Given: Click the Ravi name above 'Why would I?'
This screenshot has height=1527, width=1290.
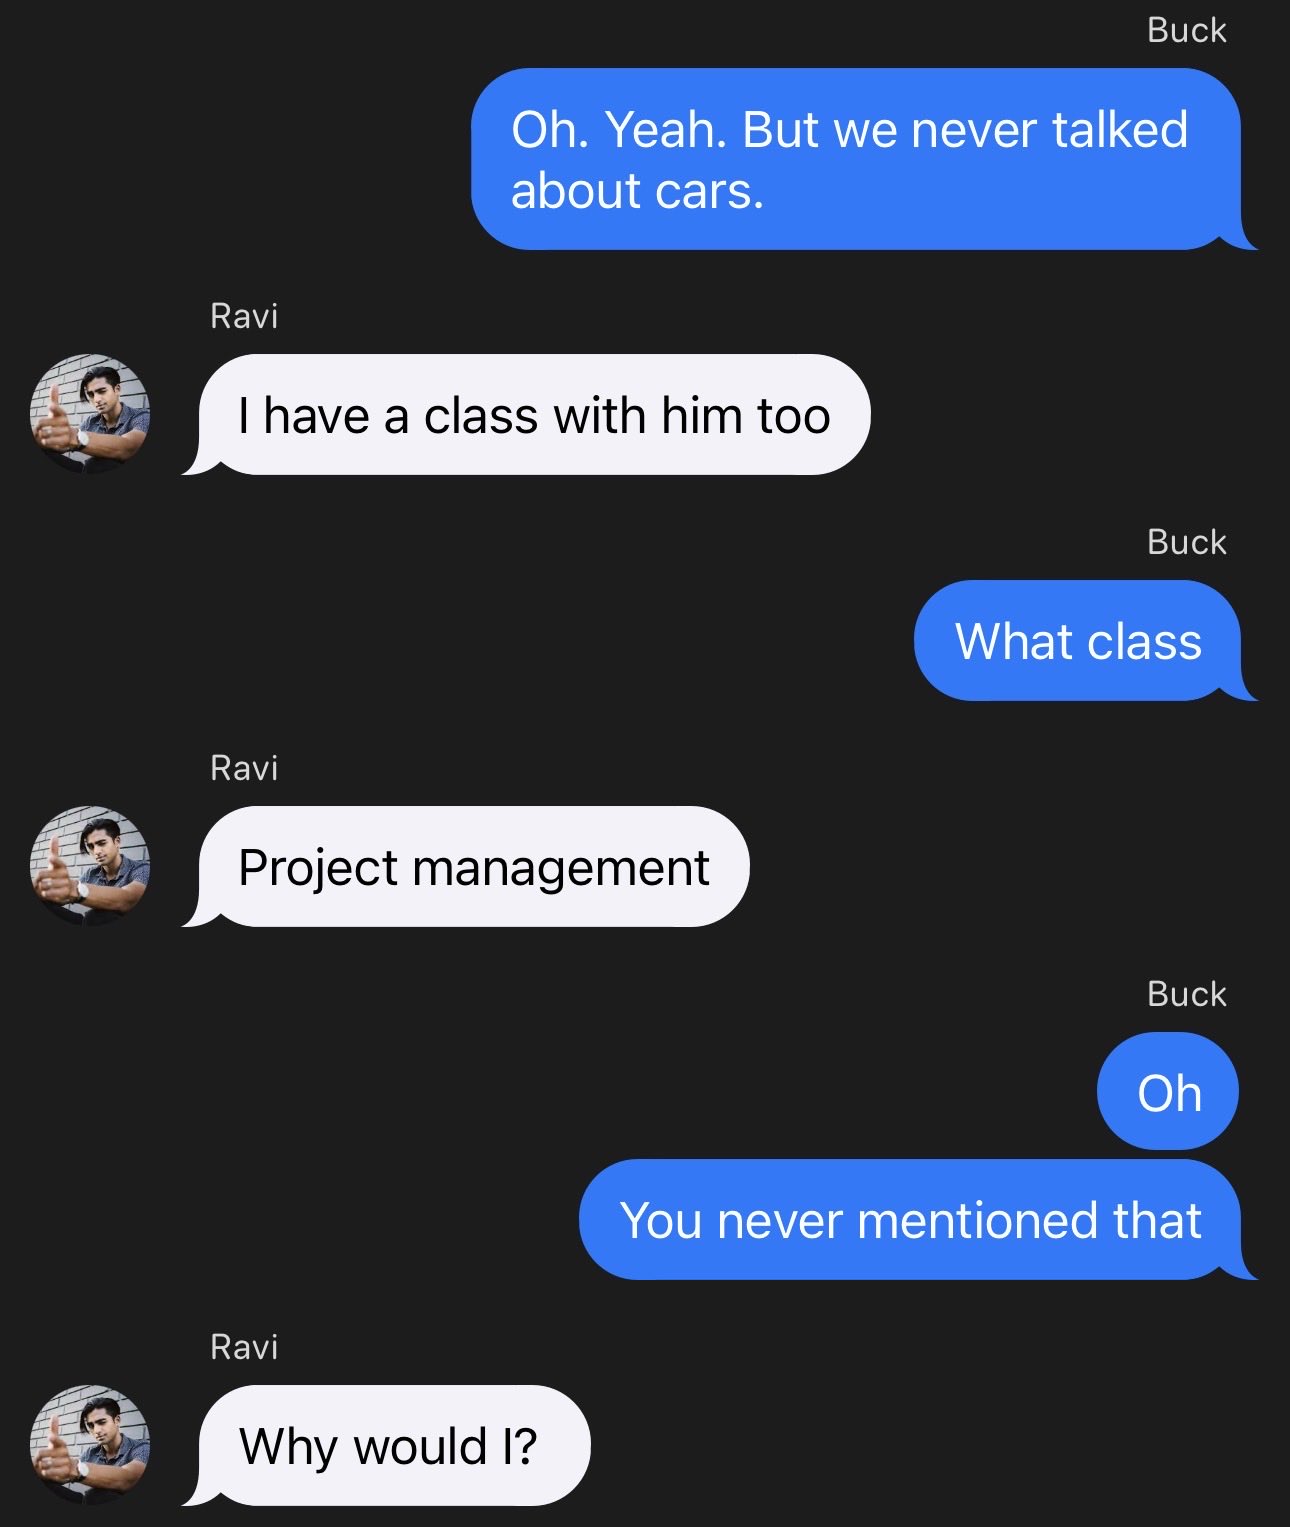Looking at the screenshot, I should [244, 1347].
